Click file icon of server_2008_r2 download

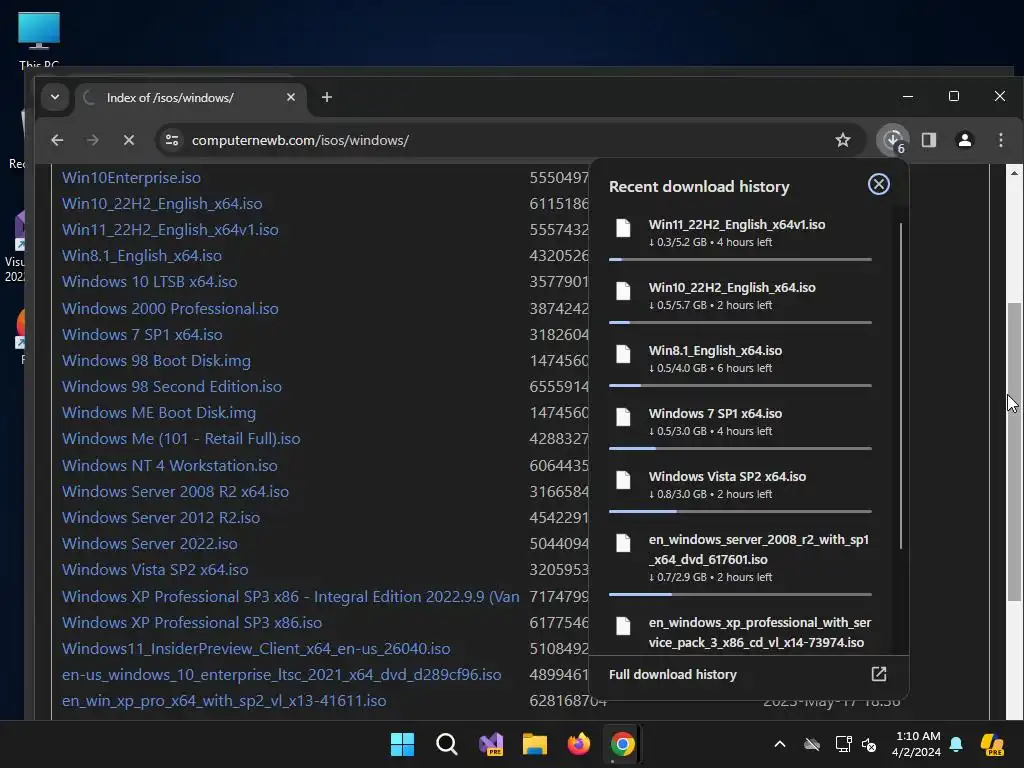point(624,543)
